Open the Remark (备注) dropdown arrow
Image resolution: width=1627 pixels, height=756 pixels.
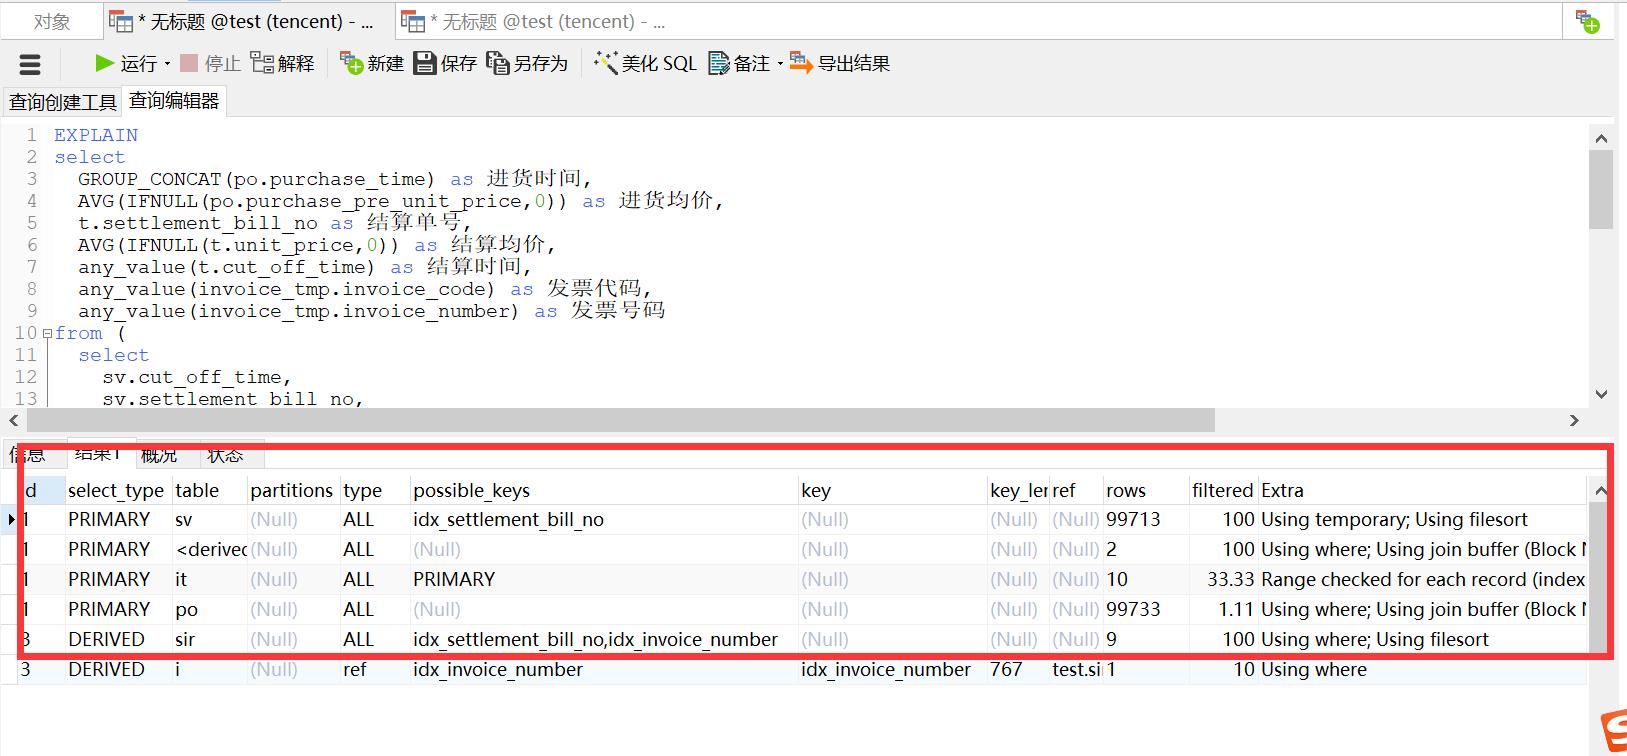point(780,64)
